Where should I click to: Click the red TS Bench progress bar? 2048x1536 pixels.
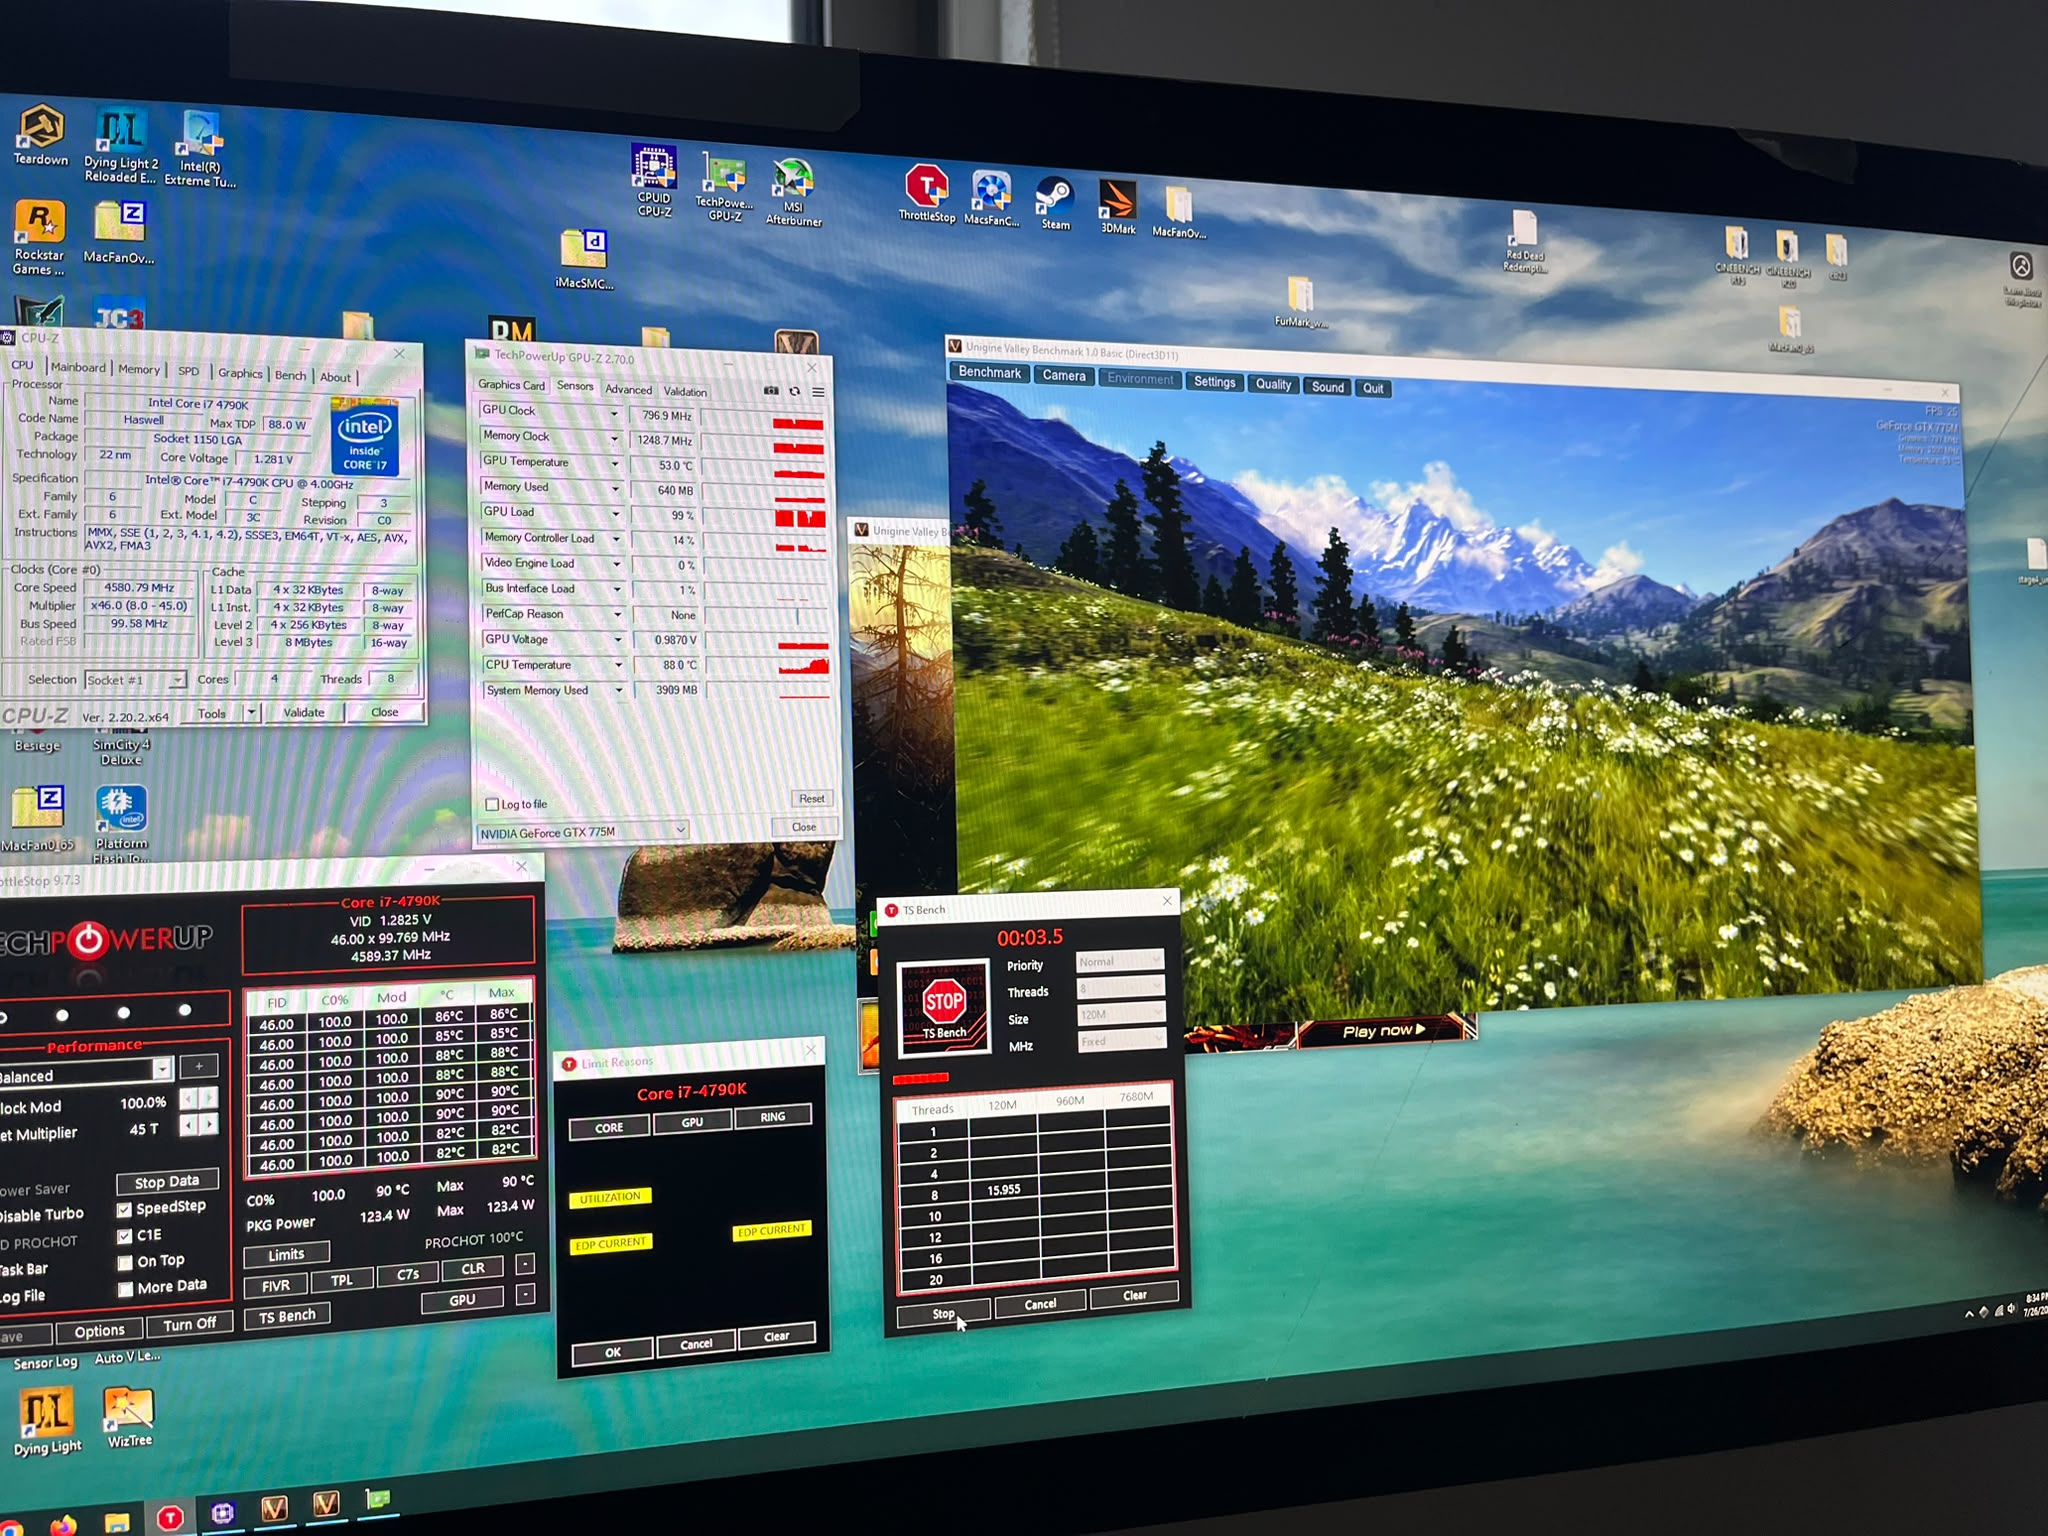920,1077
